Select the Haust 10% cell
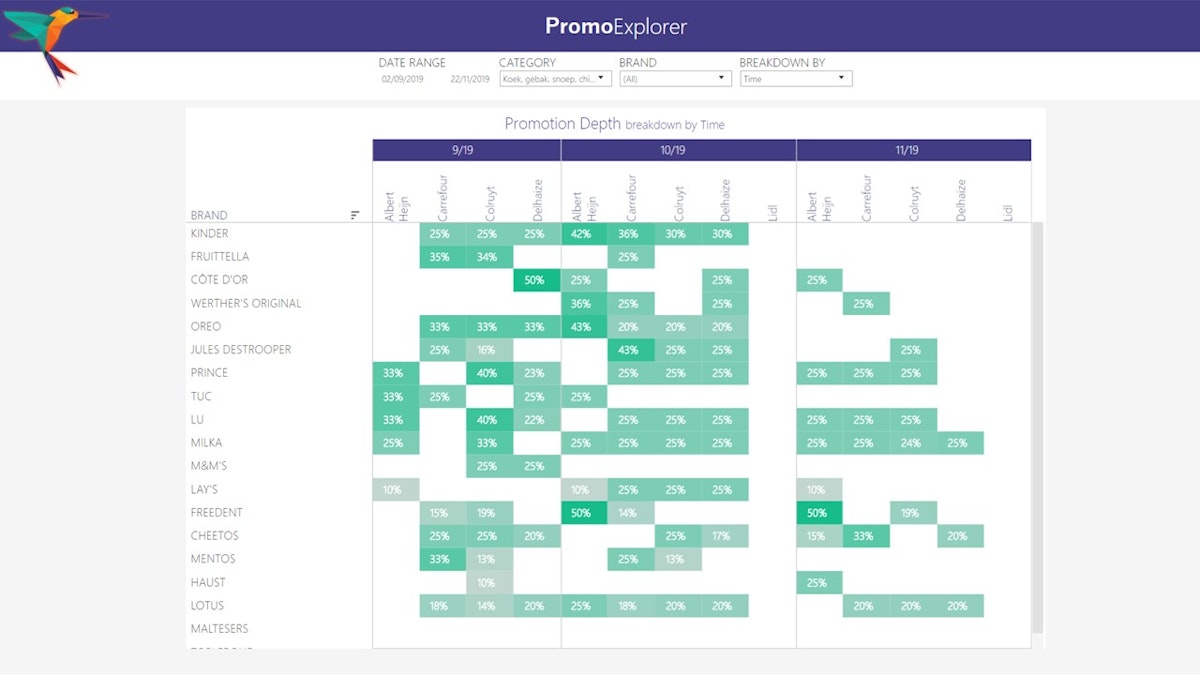Viewport: 1200px width, 675px height. point(489,582)
